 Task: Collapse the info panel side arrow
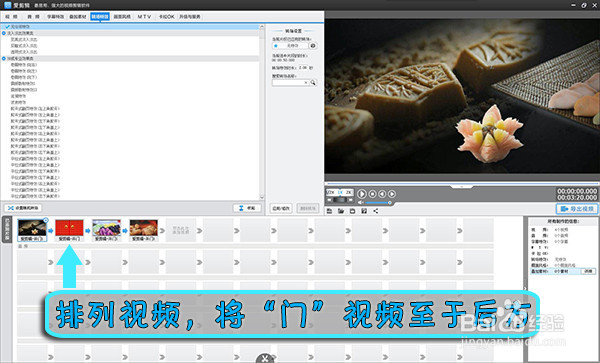[525, 288]
